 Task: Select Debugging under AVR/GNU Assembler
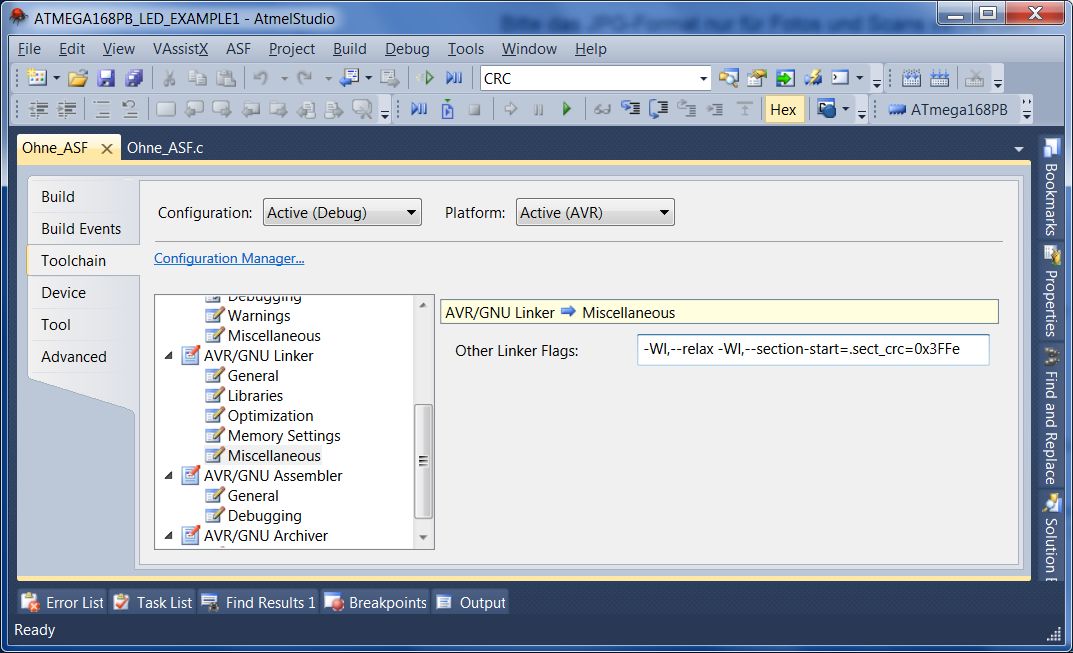[264, 516]
